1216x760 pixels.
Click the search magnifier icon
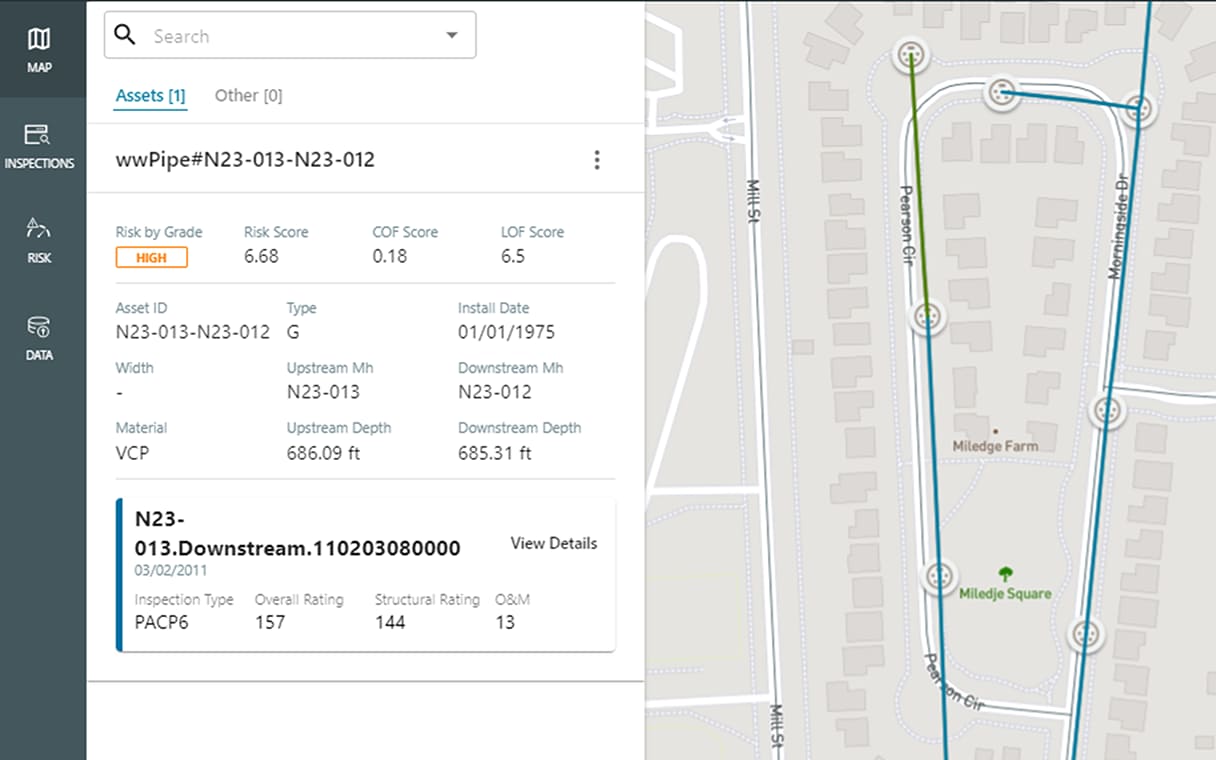click(x=125, y=36)
